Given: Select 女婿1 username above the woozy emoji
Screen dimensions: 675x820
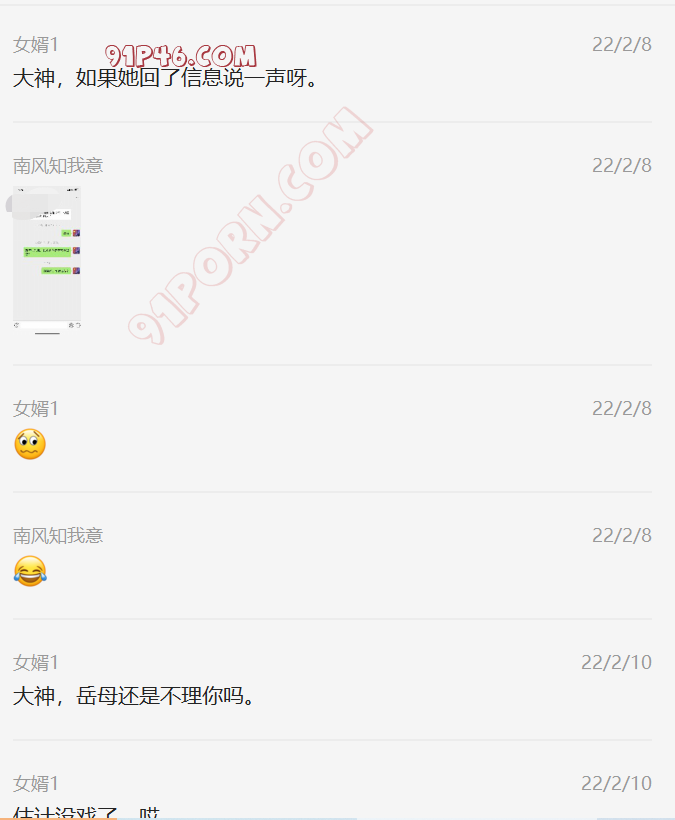Looking at the screenshot, I should 36,408.
